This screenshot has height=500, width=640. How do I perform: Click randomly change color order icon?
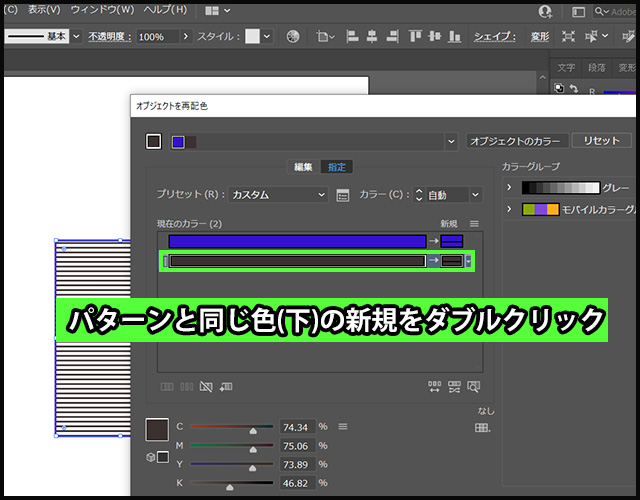(434, 387)
